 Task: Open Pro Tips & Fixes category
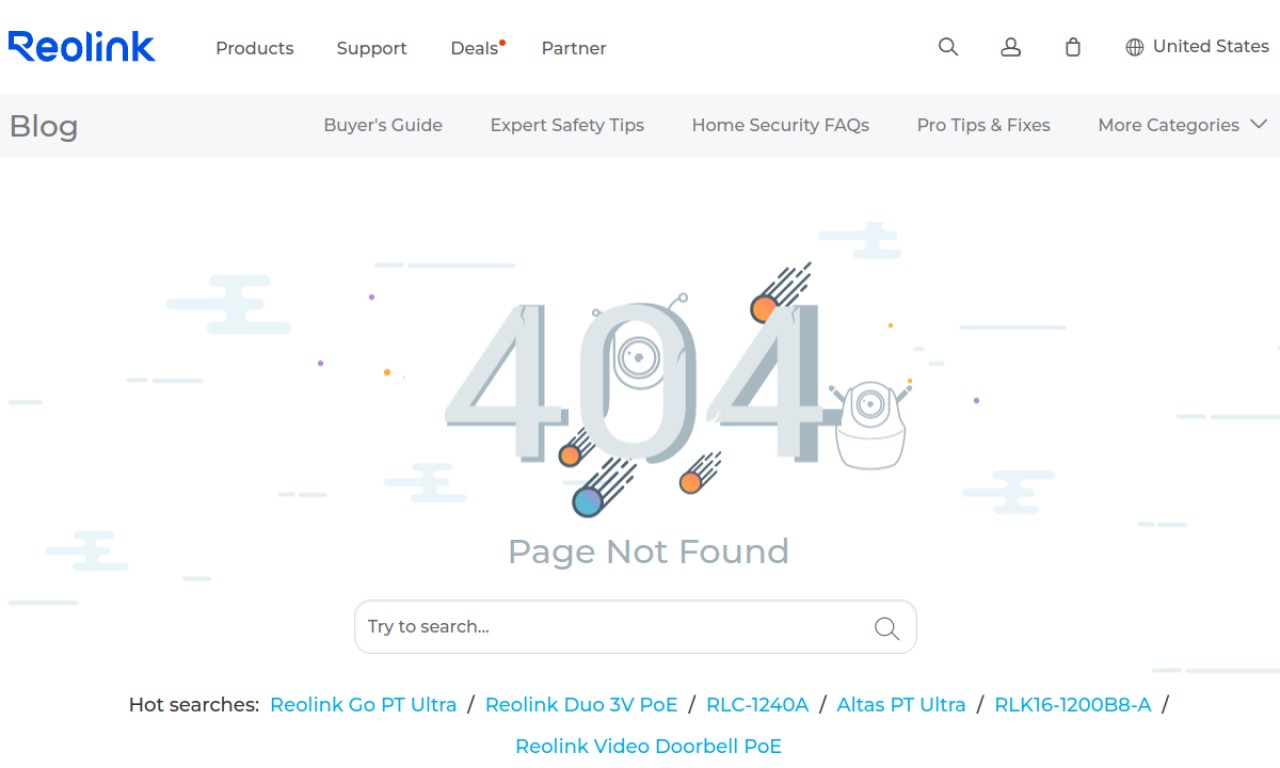pyautogui.click(x=983, y=125)
